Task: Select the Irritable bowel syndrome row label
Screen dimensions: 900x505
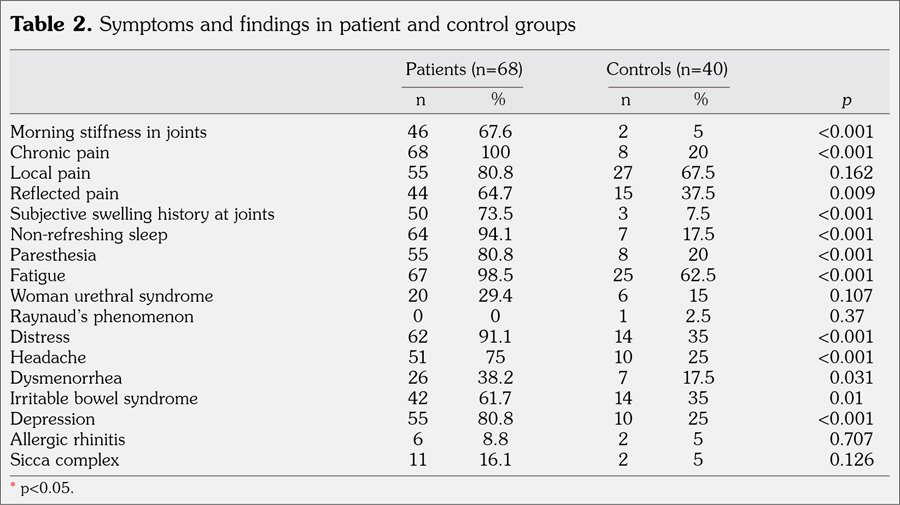Action: coord(104,399)
